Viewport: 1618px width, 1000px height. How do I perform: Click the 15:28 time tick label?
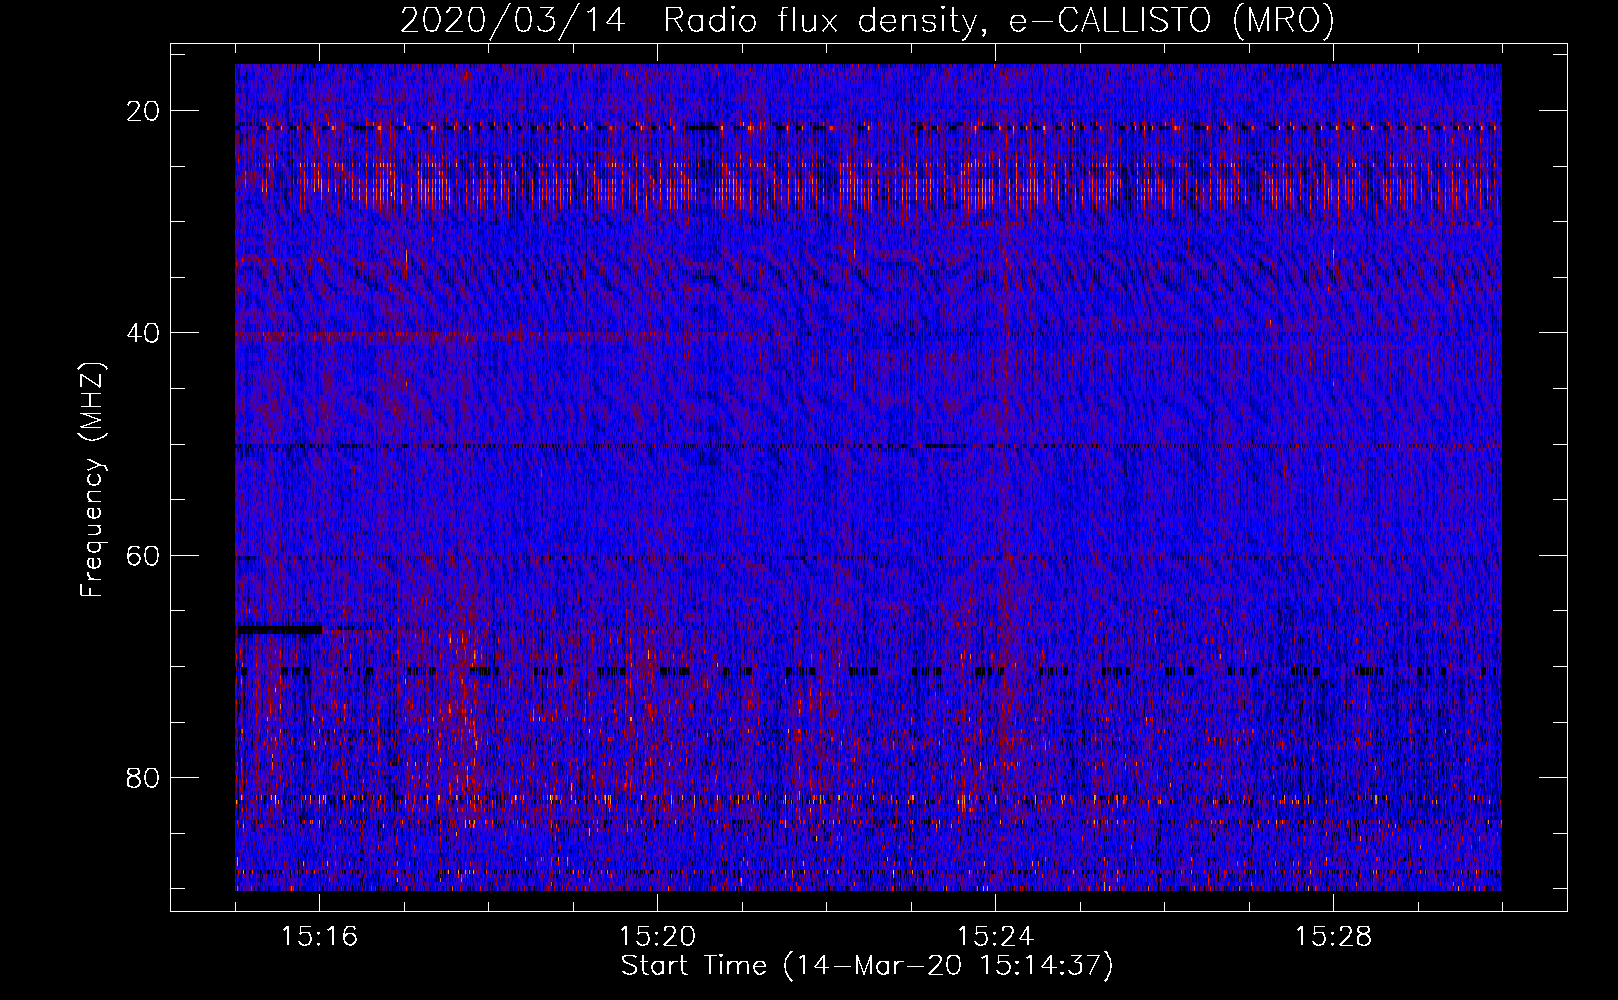coord(1333,937)
